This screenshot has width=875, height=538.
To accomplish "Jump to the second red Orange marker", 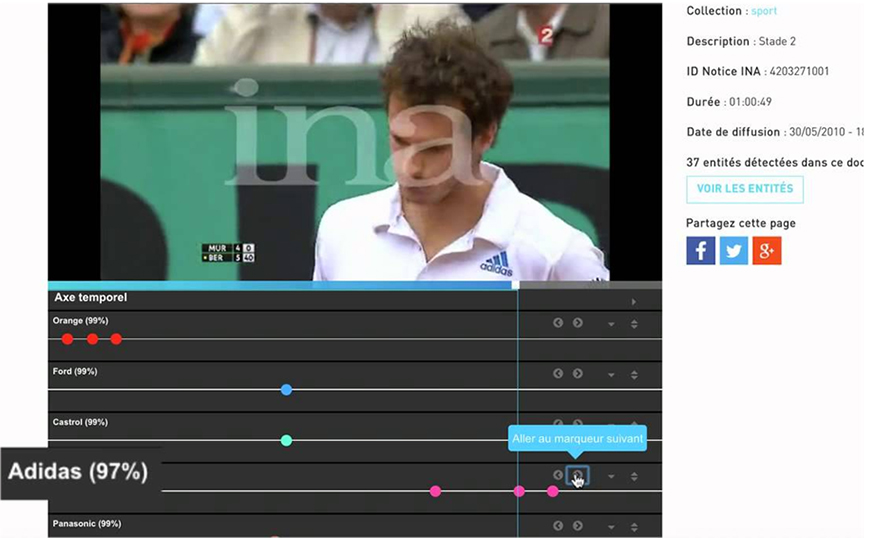I will pyautogui.click(x=93, y=339).
